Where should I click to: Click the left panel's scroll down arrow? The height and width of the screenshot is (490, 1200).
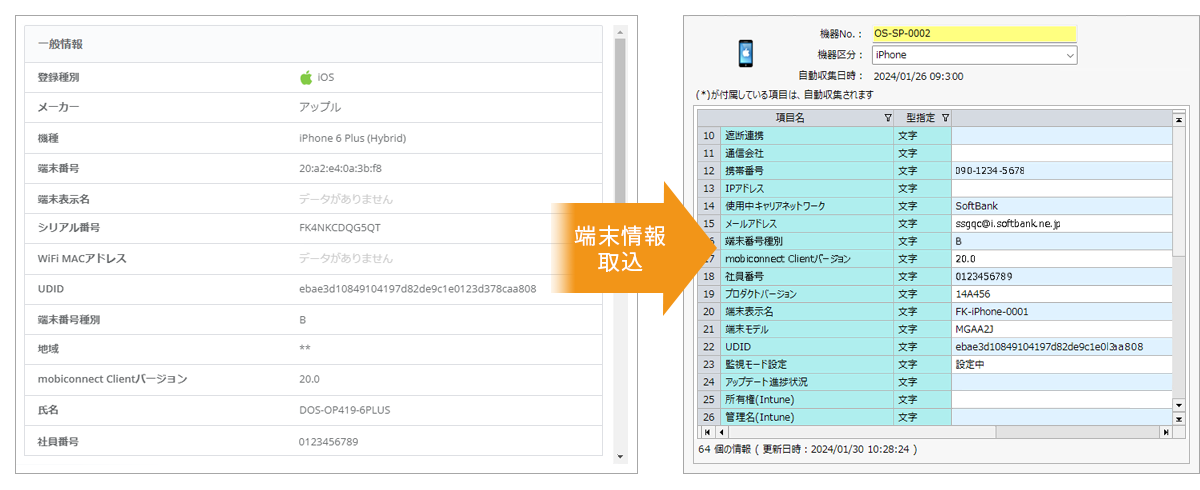620,457
